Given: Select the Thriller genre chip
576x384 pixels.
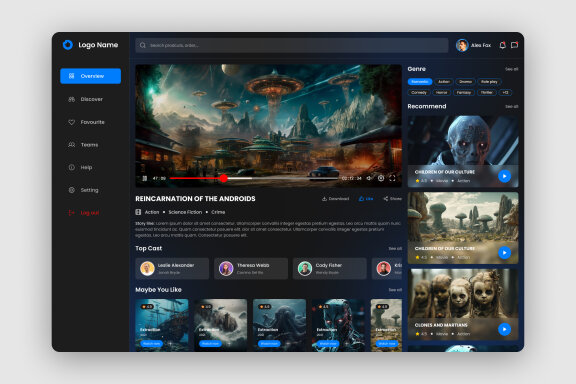Looking at the screenshot, I should pyautogui.click(x=486, y=93).
